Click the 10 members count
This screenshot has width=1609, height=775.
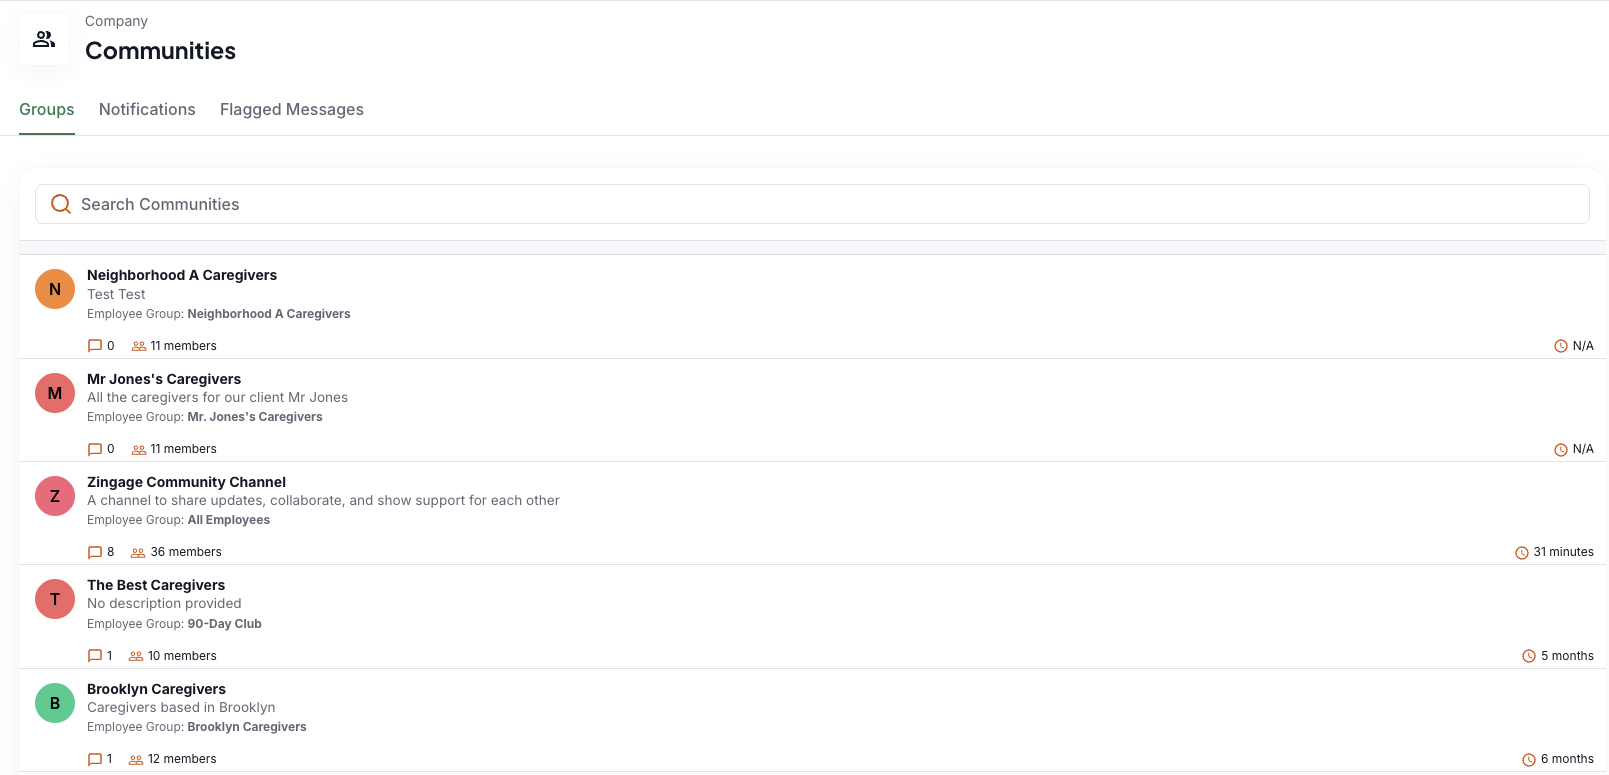182,656
